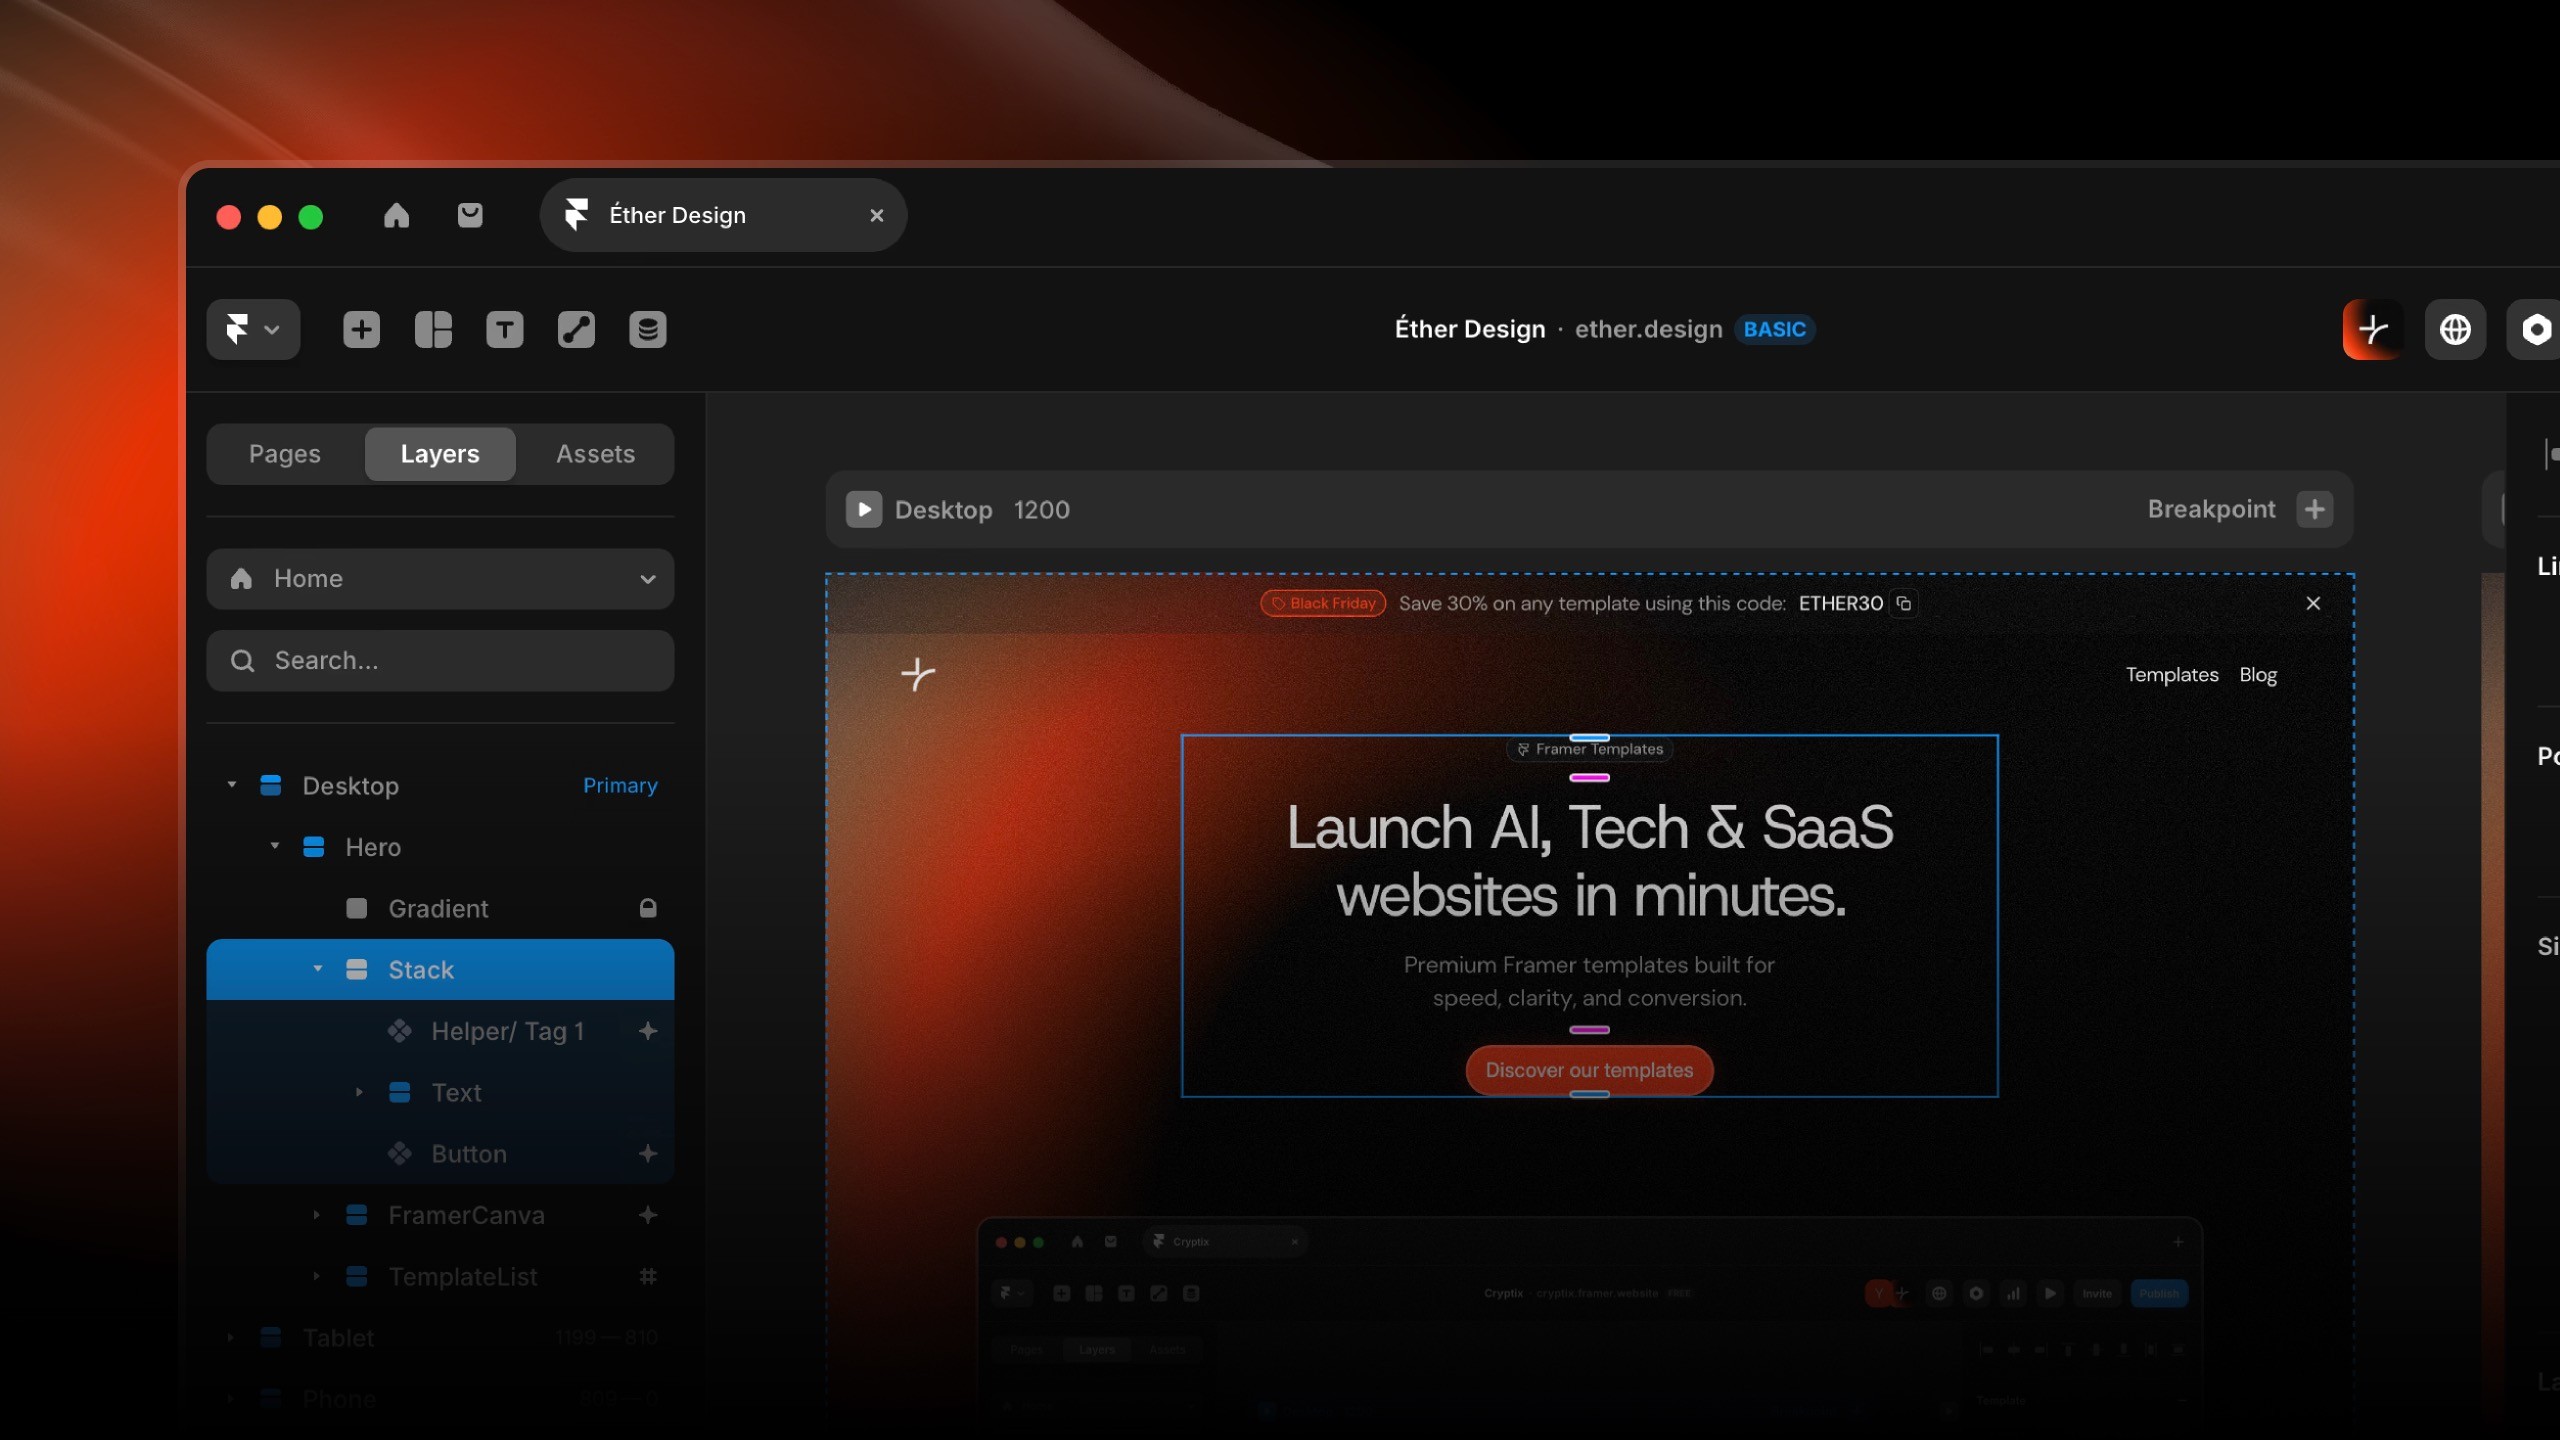The height and width of the screenshot is (1440, 2560).
Task: Click Discover our templates button
Action: (x=1589, y=1070)
